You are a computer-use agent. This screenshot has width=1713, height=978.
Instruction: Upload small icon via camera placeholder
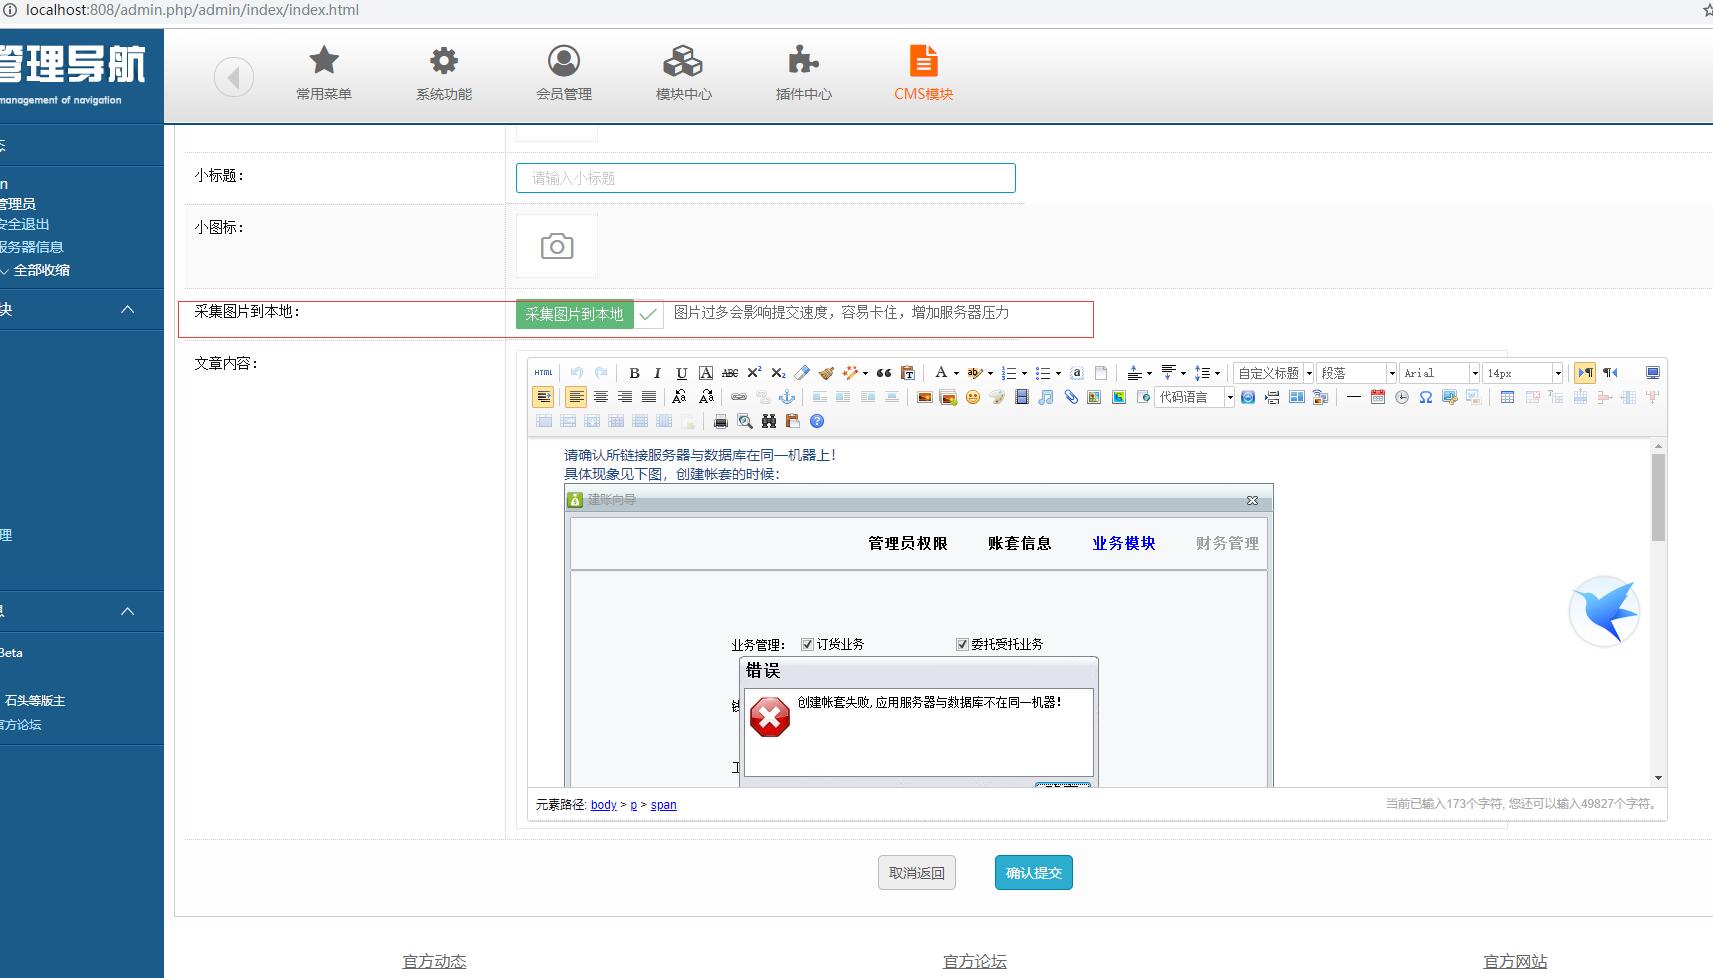coord(557,246)
